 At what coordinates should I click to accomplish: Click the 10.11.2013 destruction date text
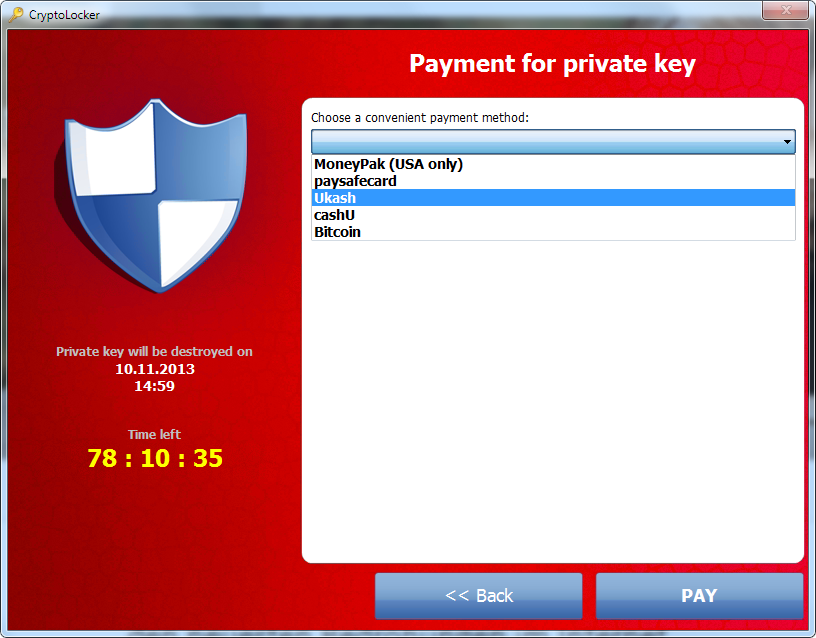coord(155,369)
